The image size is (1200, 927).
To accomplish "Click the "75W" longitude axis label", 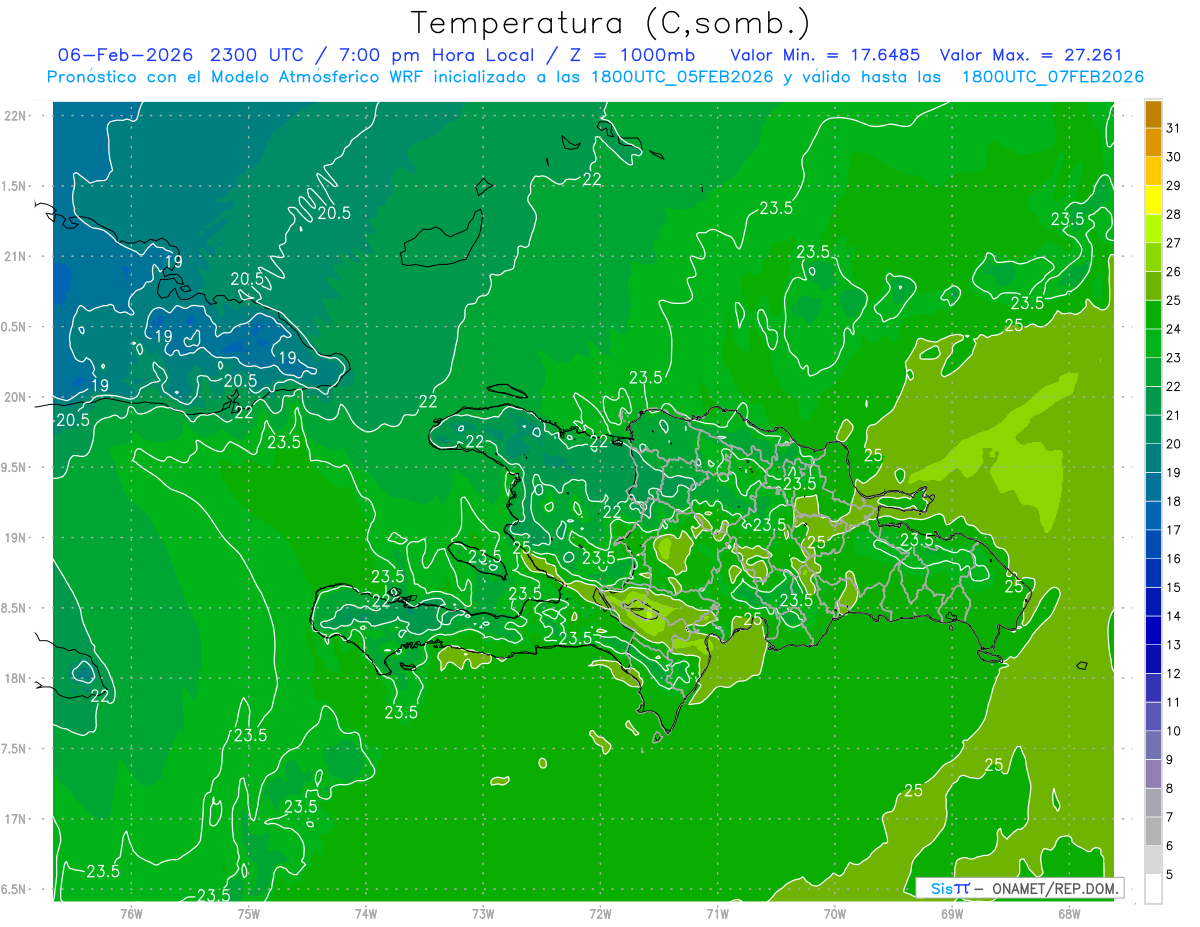I will click(x=248, y=913).
